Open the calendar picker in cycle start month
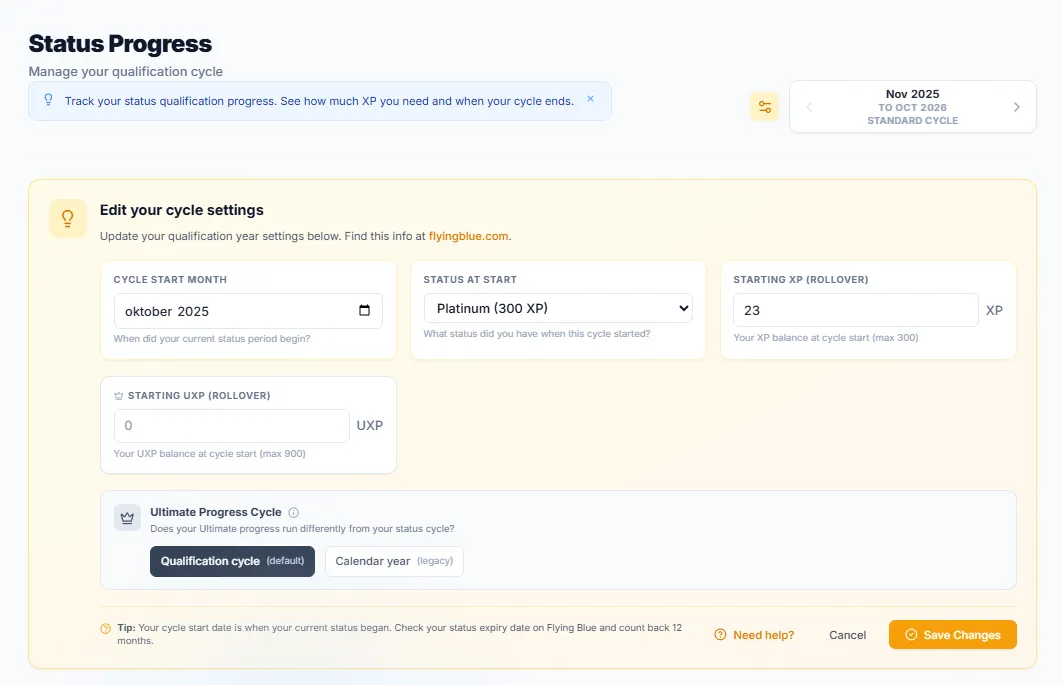The image size is (1063, 685). (364, 311)
